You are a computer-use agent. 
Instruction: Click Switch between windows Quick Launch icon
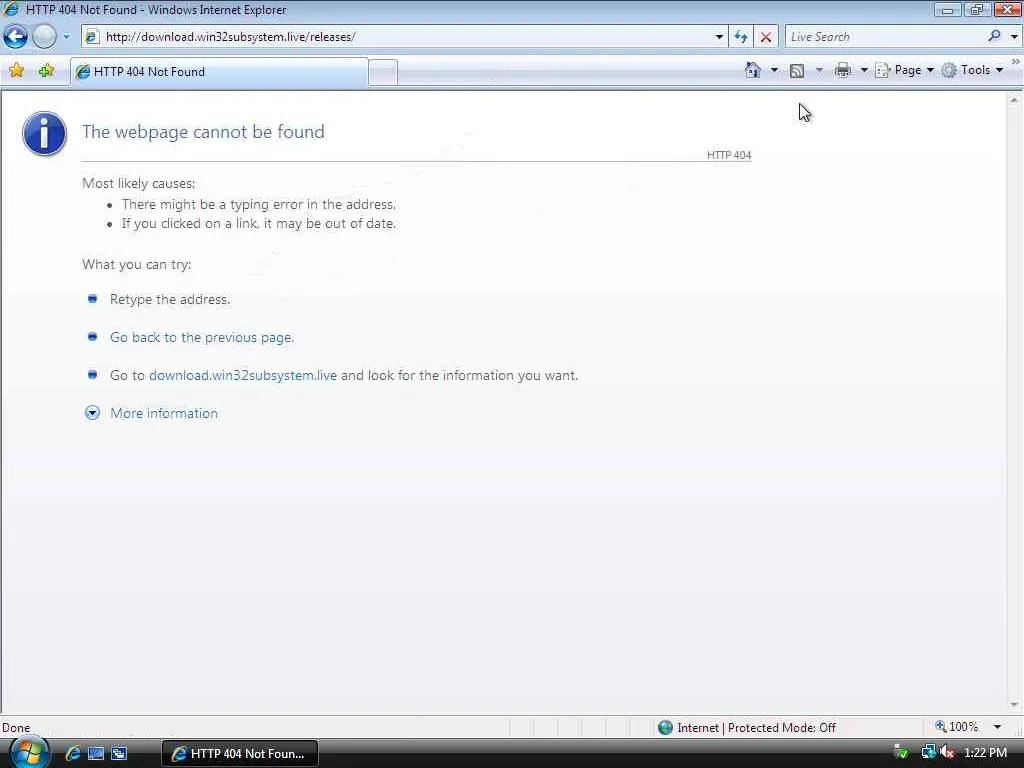click(119, 753)
